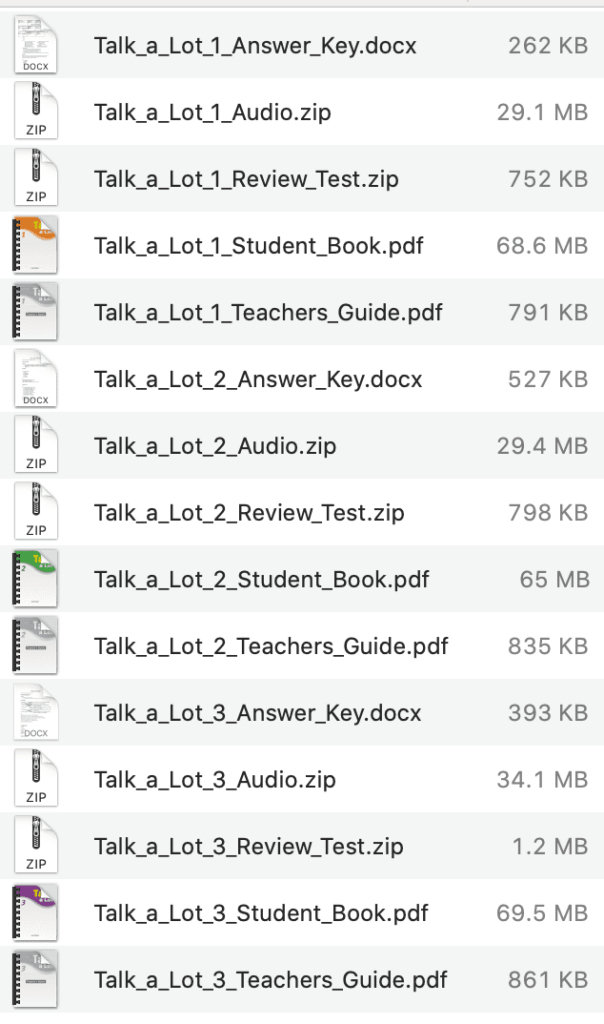Select the DOCX icon for Talk_a_Lot_2_Answer_Key

[x=35, y=379]
